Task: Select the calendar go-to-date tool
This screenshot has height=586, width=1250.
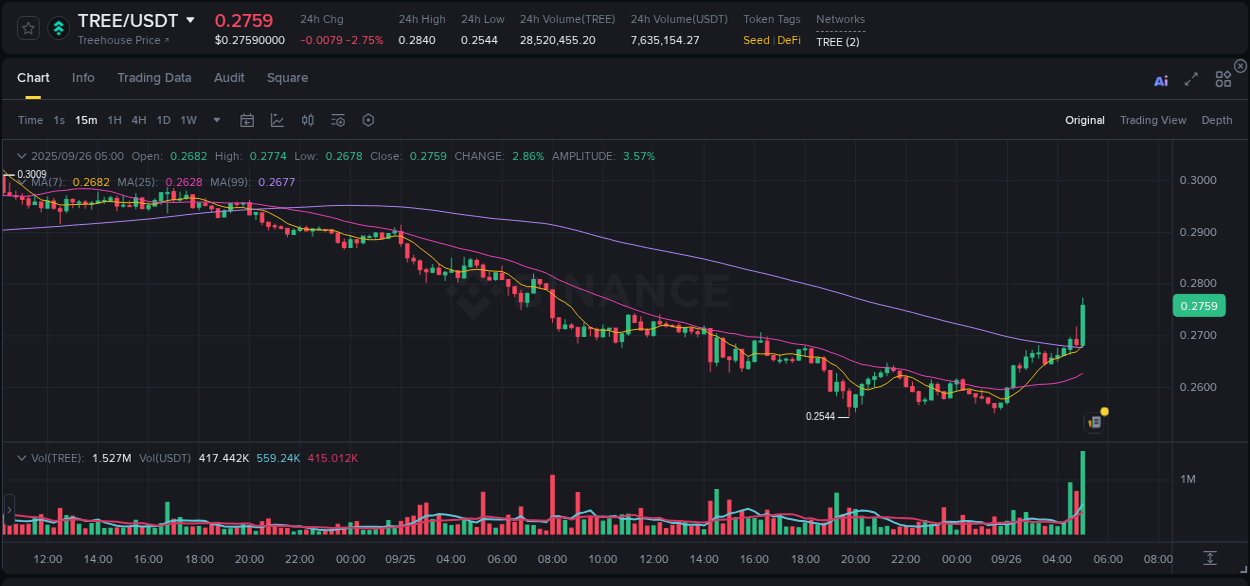Action: 247,120
